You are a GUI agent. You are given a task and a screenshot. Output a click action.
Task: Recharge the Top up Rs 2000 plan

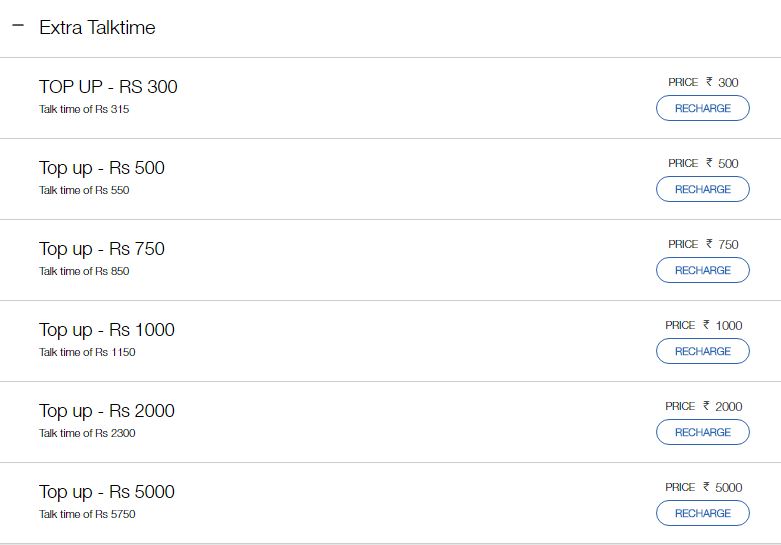702,432
